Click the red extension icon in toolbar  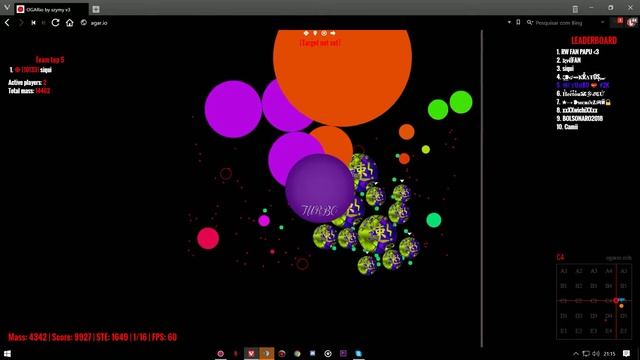point(620,21)
